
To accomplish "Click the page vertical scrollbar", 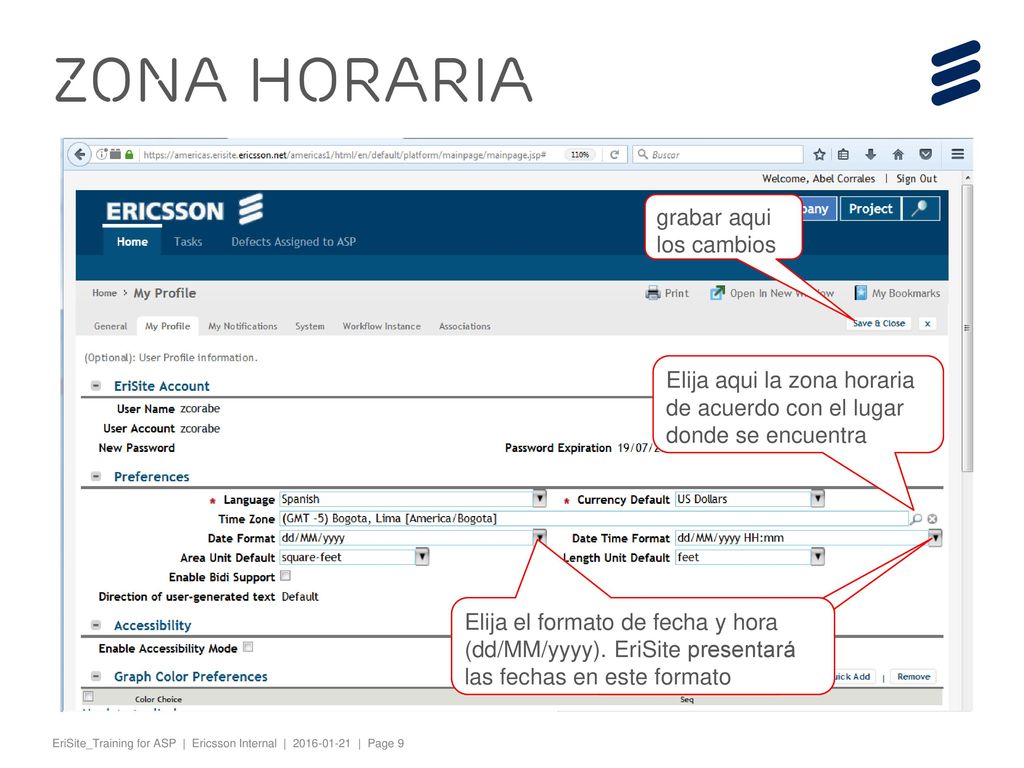I will pyautogui.click(x=967, y=327).
